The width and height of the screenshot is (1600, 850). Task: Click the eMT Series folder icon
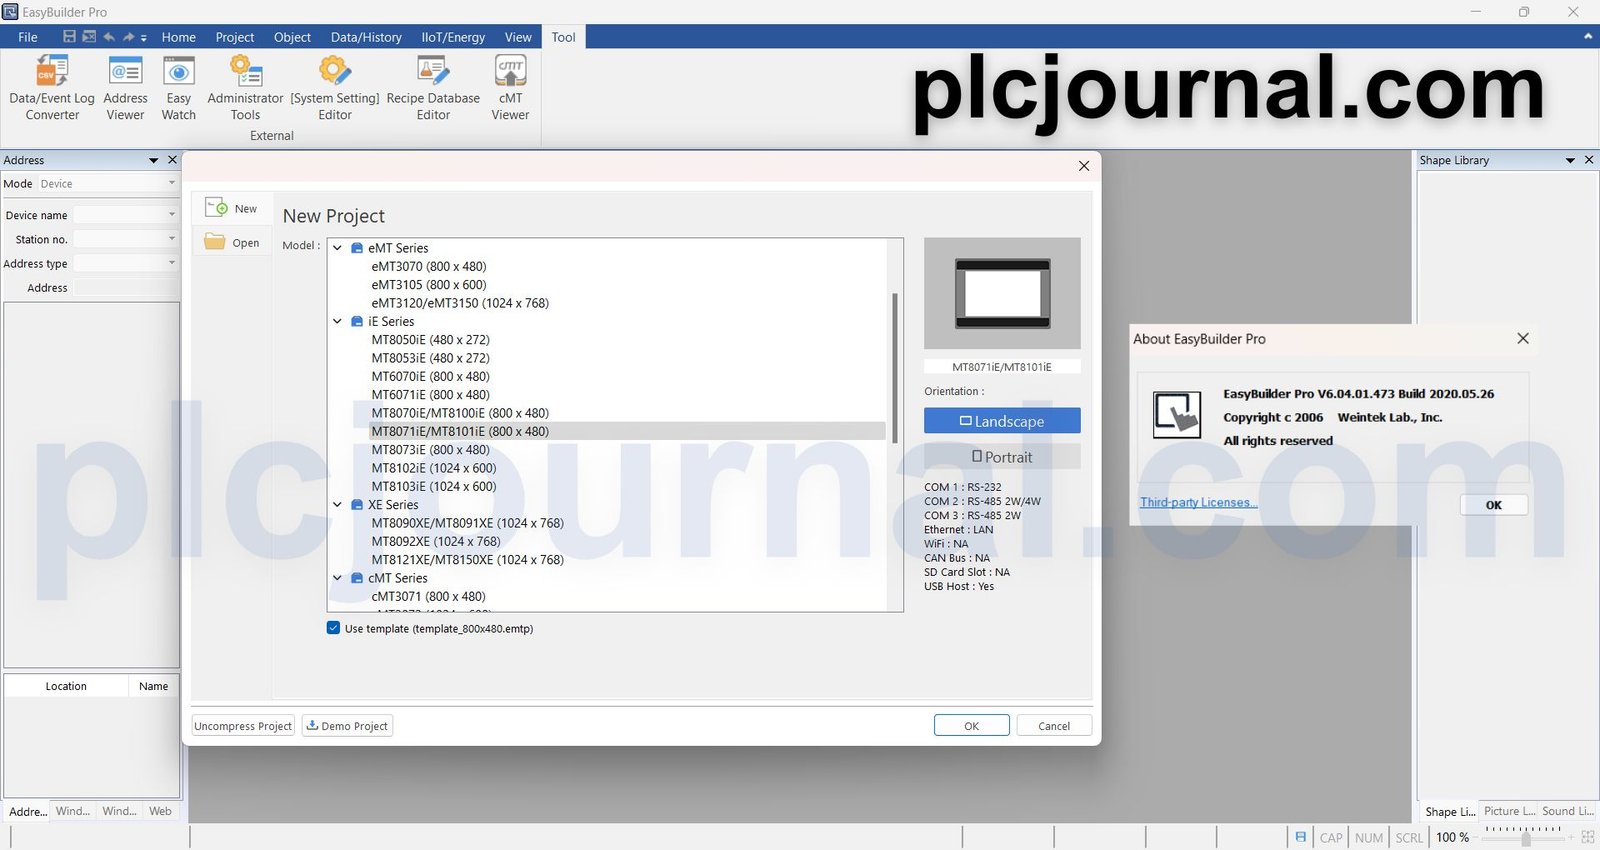click(357, 248)
